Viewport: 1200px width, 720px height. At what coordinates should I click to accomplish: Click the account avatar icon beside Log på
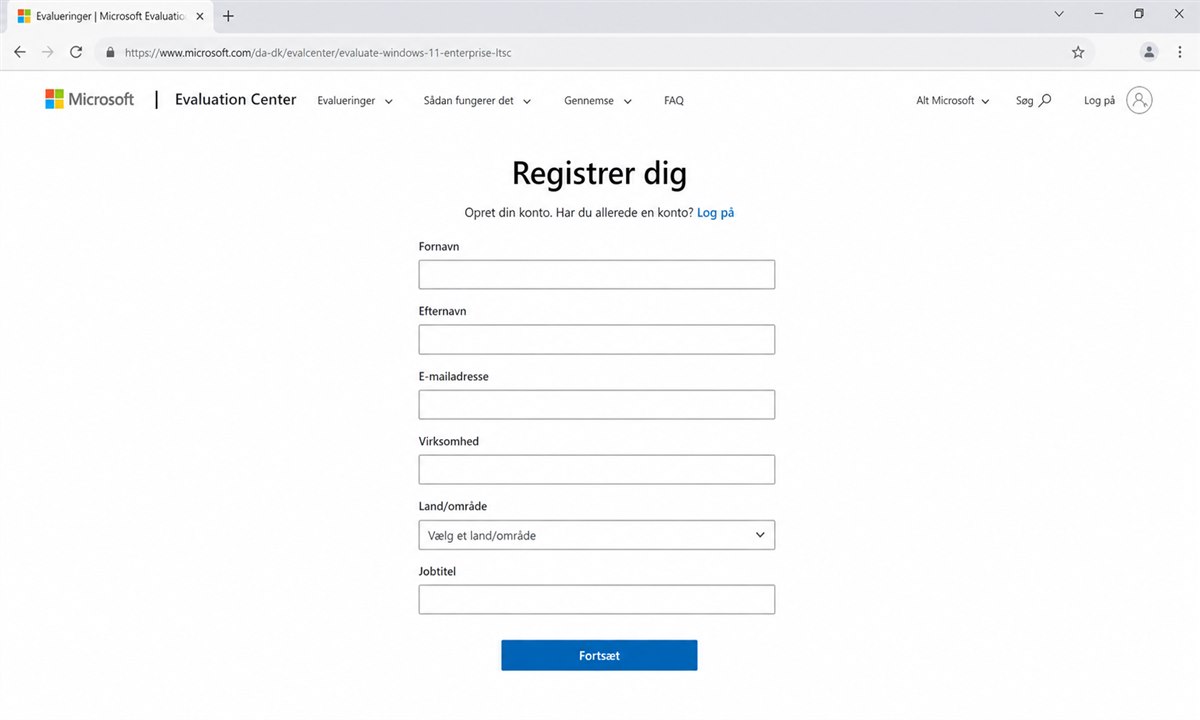point(1139,100)
